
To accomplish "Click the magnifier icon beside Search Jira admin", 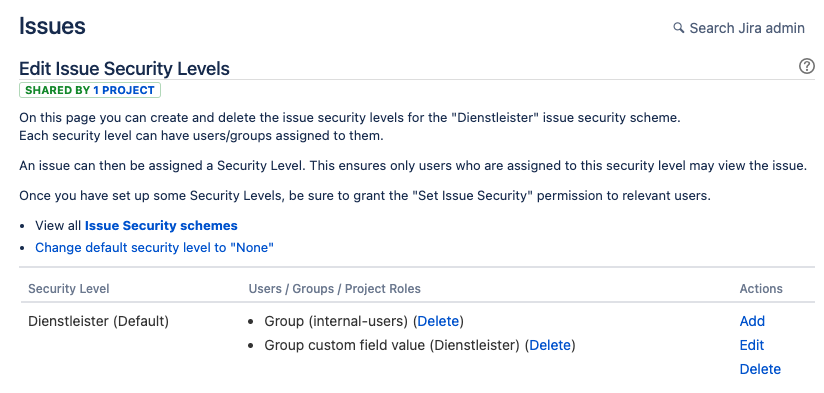I will (678, 27).
